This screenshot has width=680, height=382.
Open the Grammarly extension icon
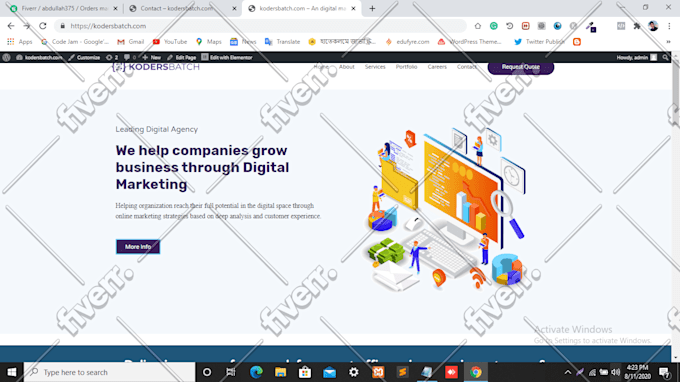click(x=494, y=26)
